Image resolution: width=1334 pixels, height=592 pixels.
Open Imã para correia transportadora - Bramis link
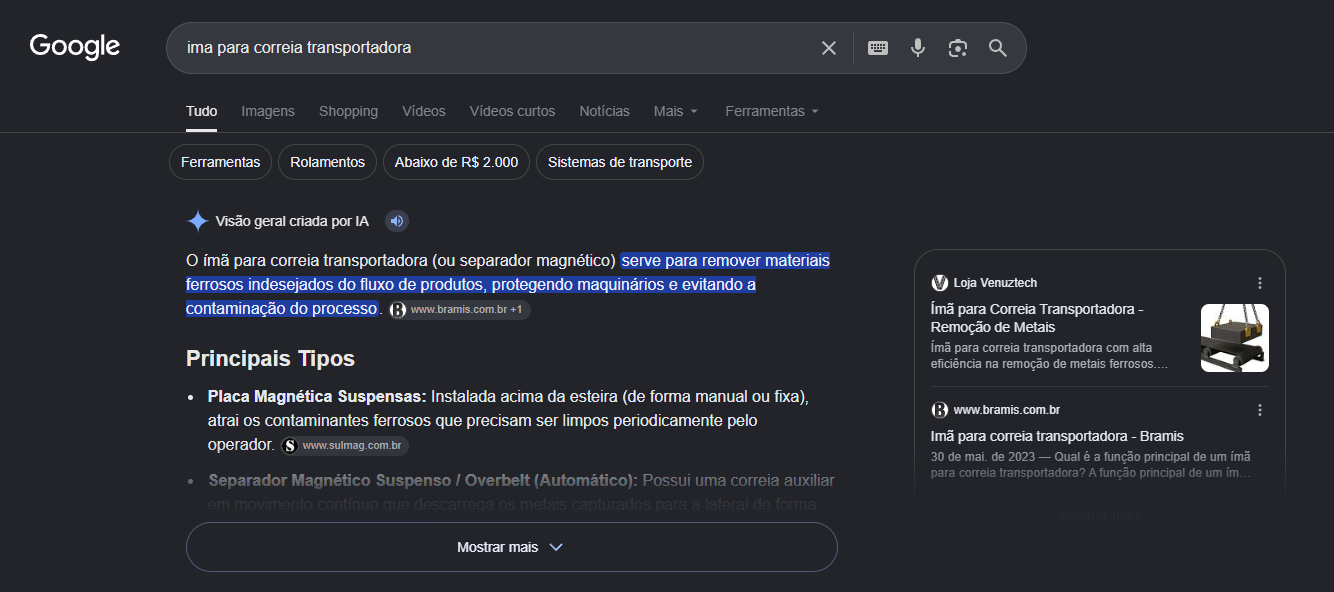click(x=1057, y=436)
